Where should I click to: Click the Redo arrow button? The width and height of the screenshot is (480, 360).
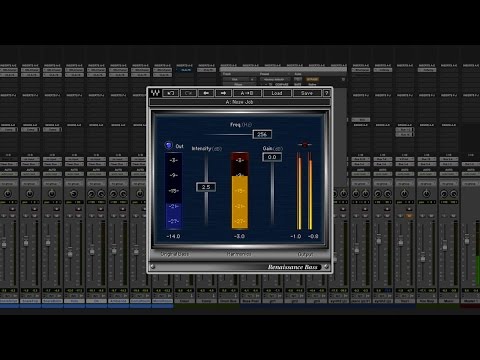pos(188,93)
